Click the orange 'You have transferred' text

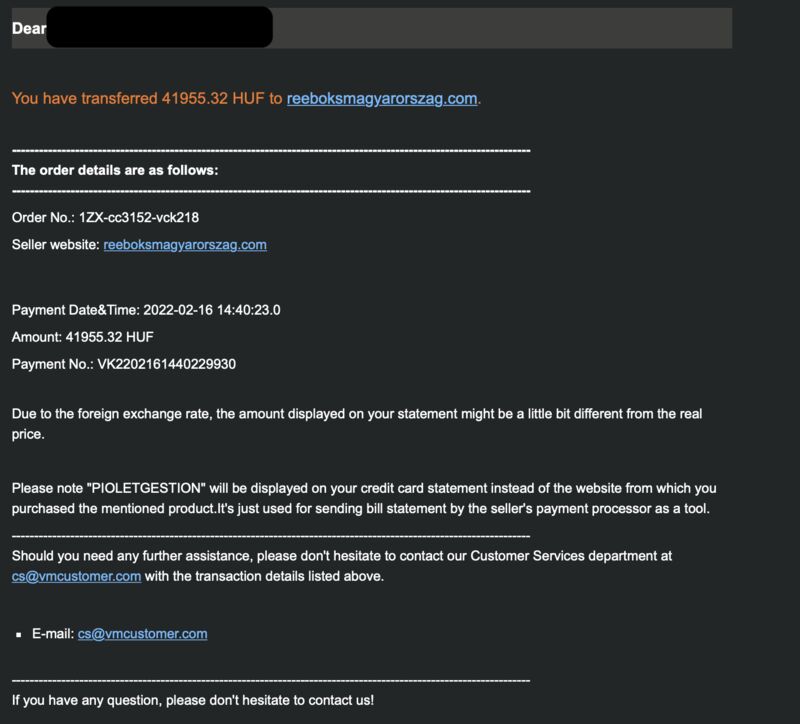tap(147, 98)
